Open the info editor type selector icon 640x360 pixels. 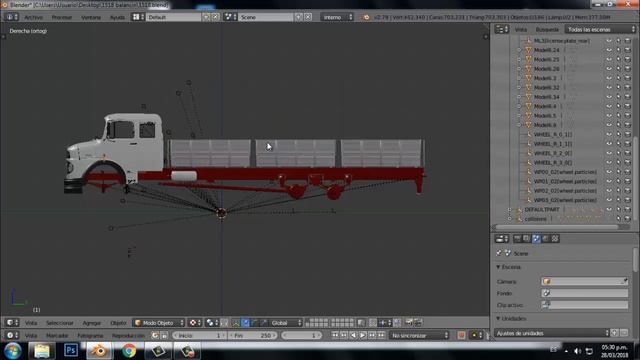12,17
